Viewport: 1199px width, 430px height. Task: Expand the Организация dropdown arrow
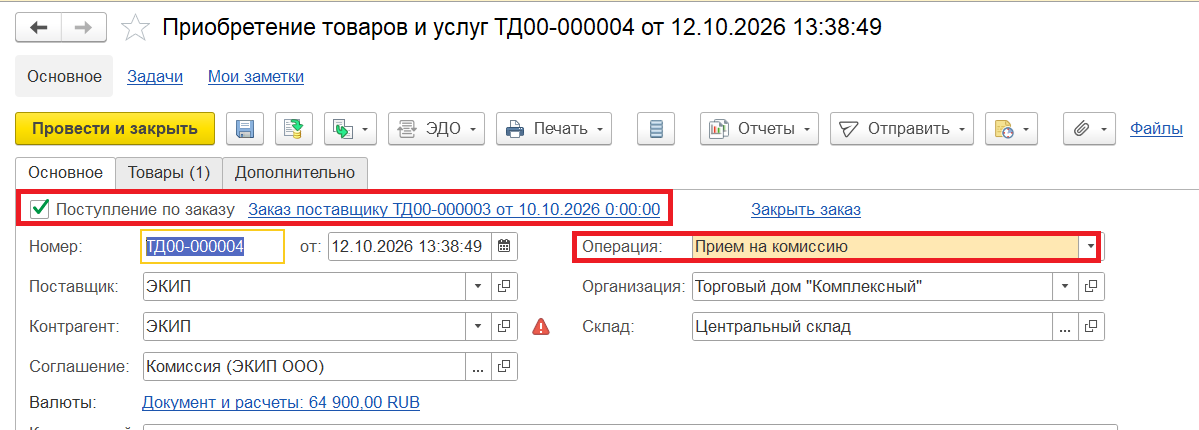pyautogui.click(x=1064, y=287)
